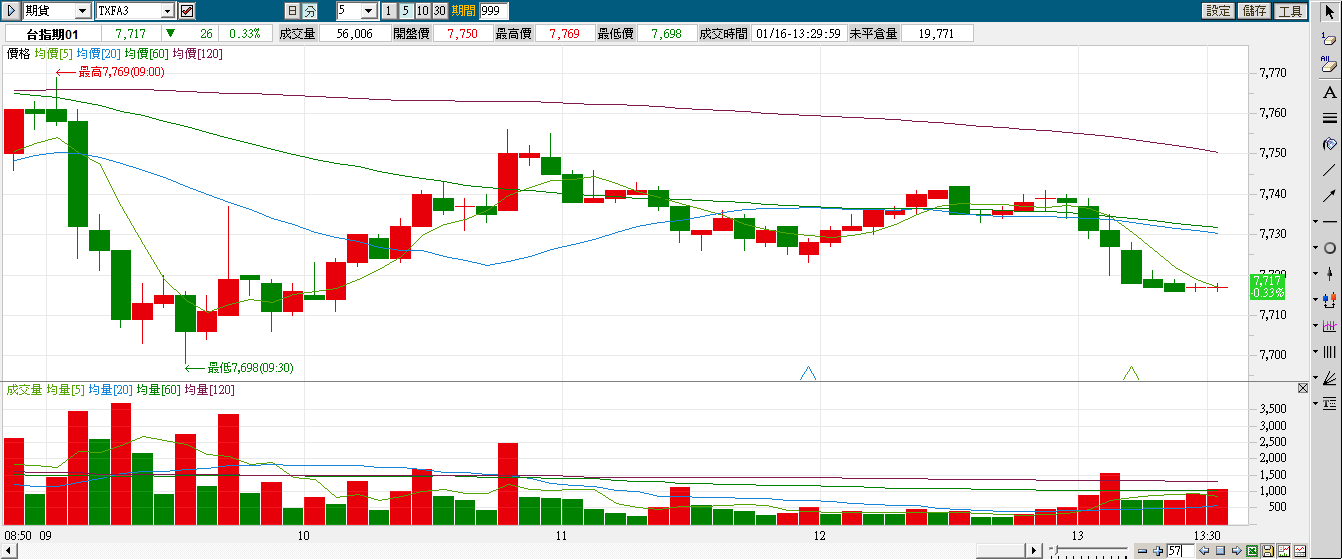The image size is (1342, 559).
Task: Click the zoom in plus icon
Action: click(1157, 551)
